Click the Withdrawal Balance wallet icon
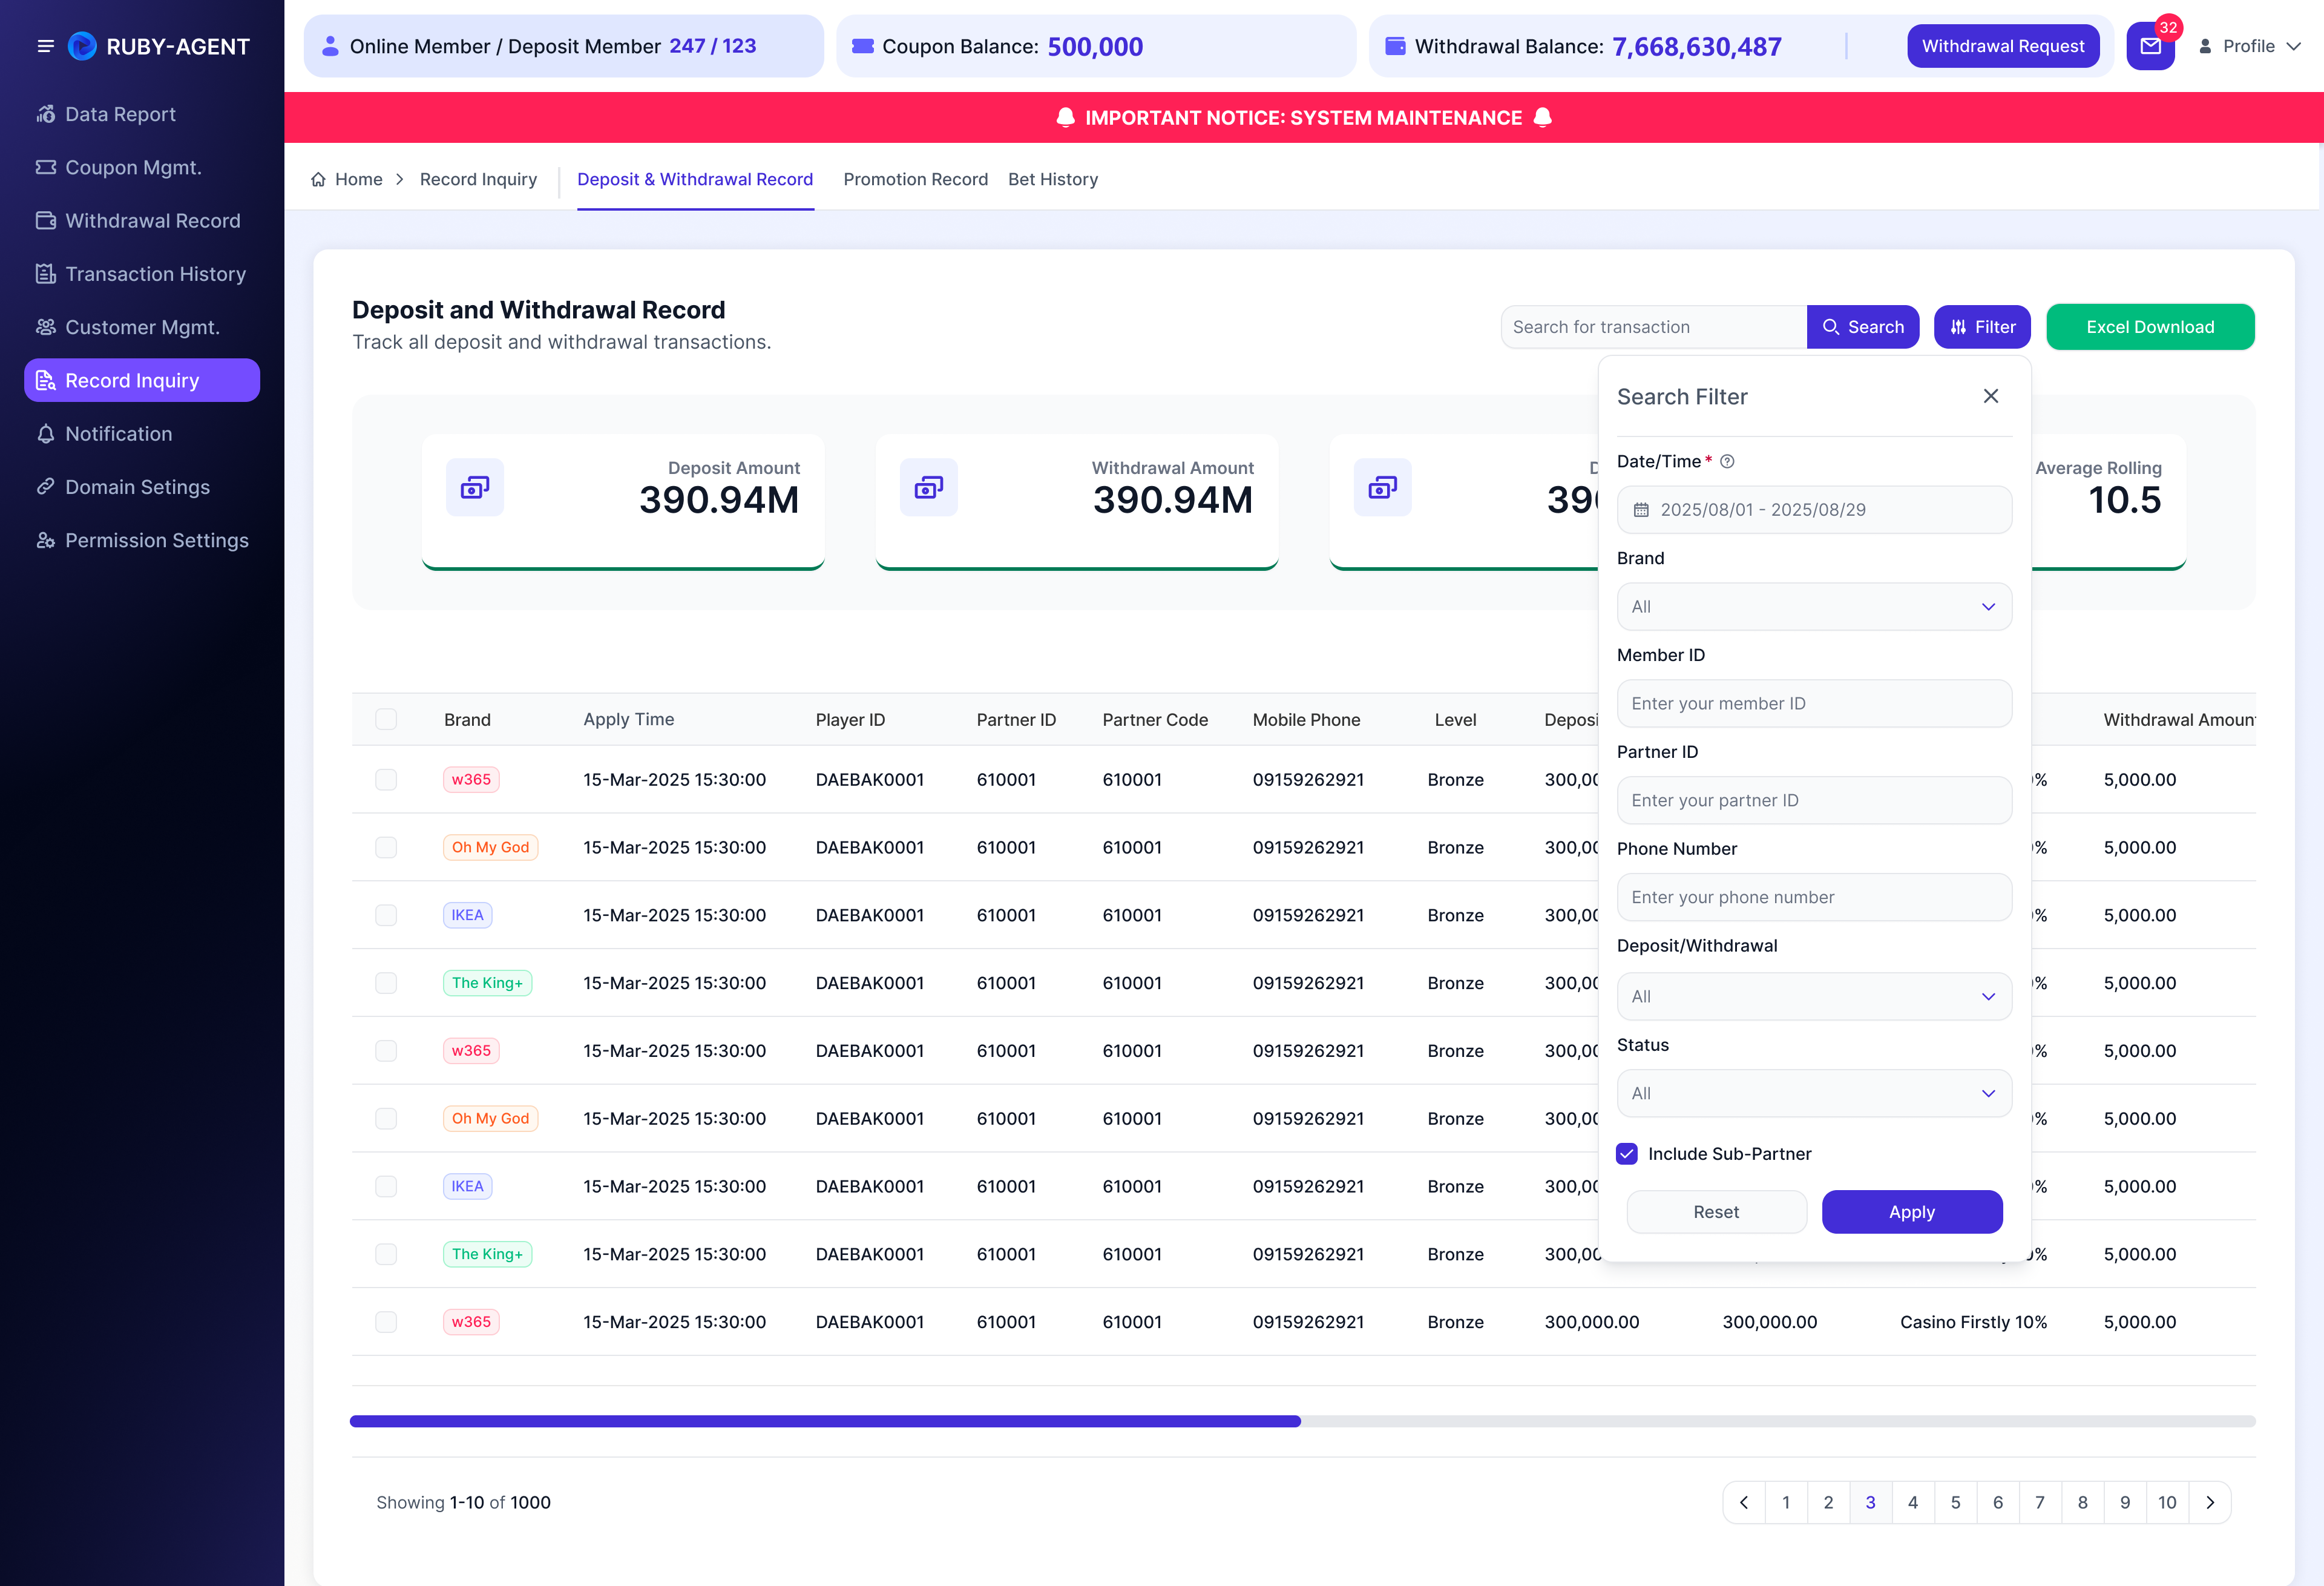 pyautogui.click(x=1395, y=46)
